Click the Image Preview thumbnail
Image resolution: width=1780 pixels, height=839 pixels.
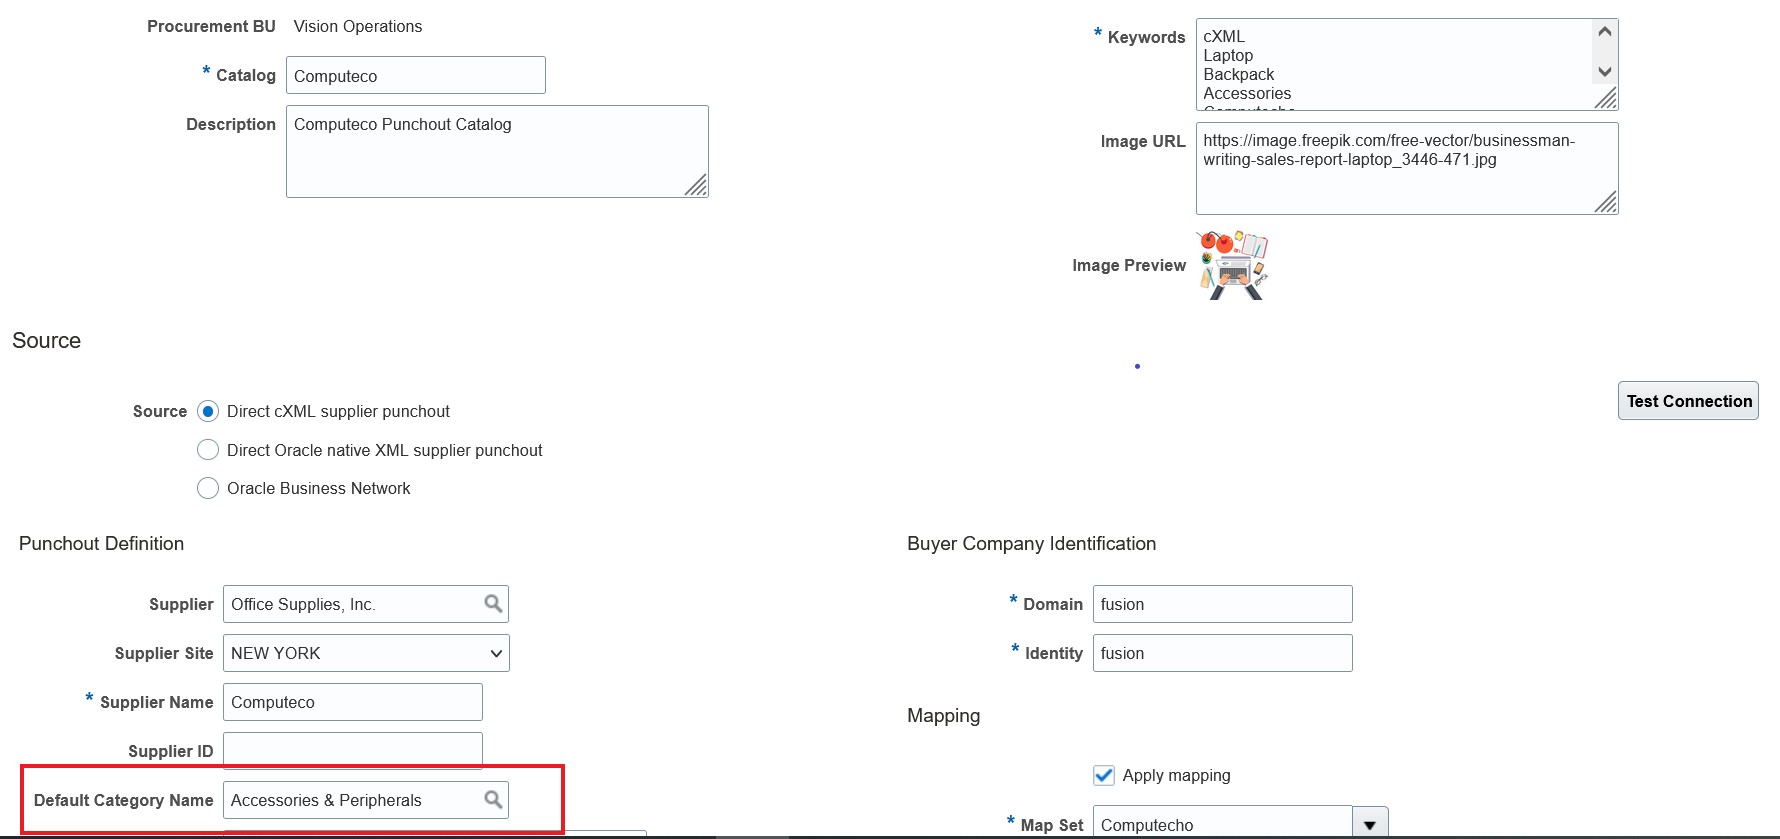(1233, 265)
